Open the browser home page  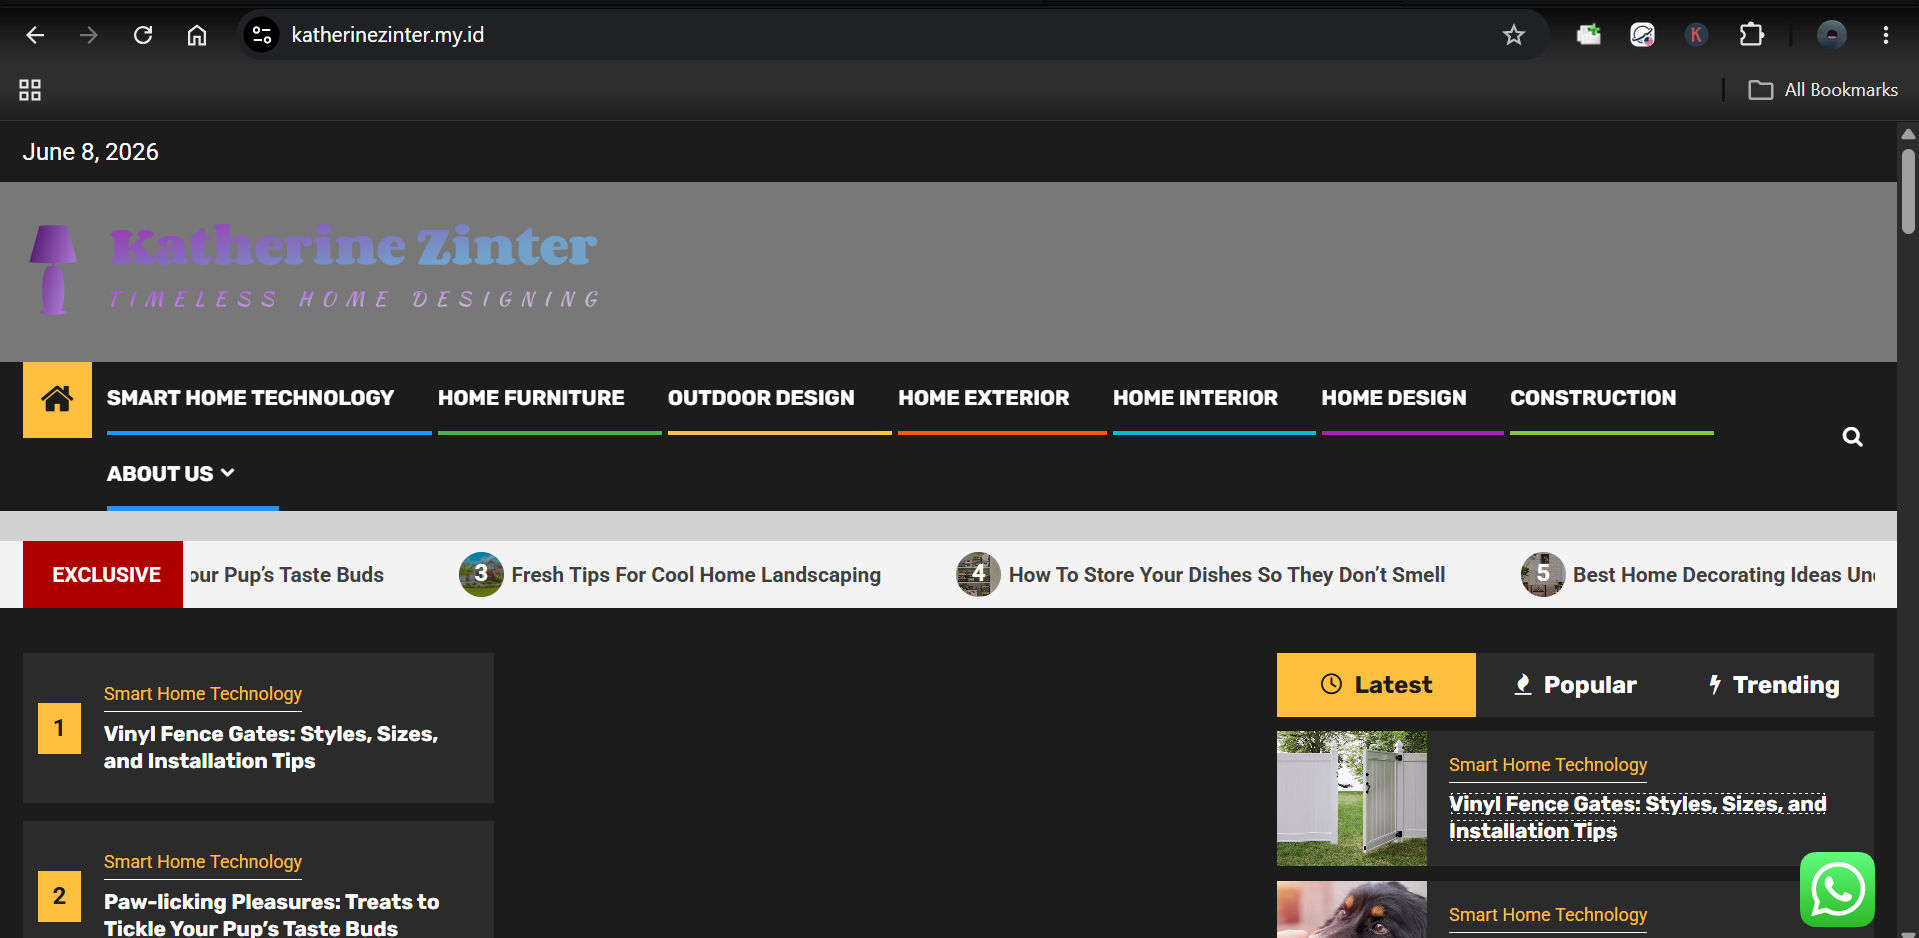197,35
